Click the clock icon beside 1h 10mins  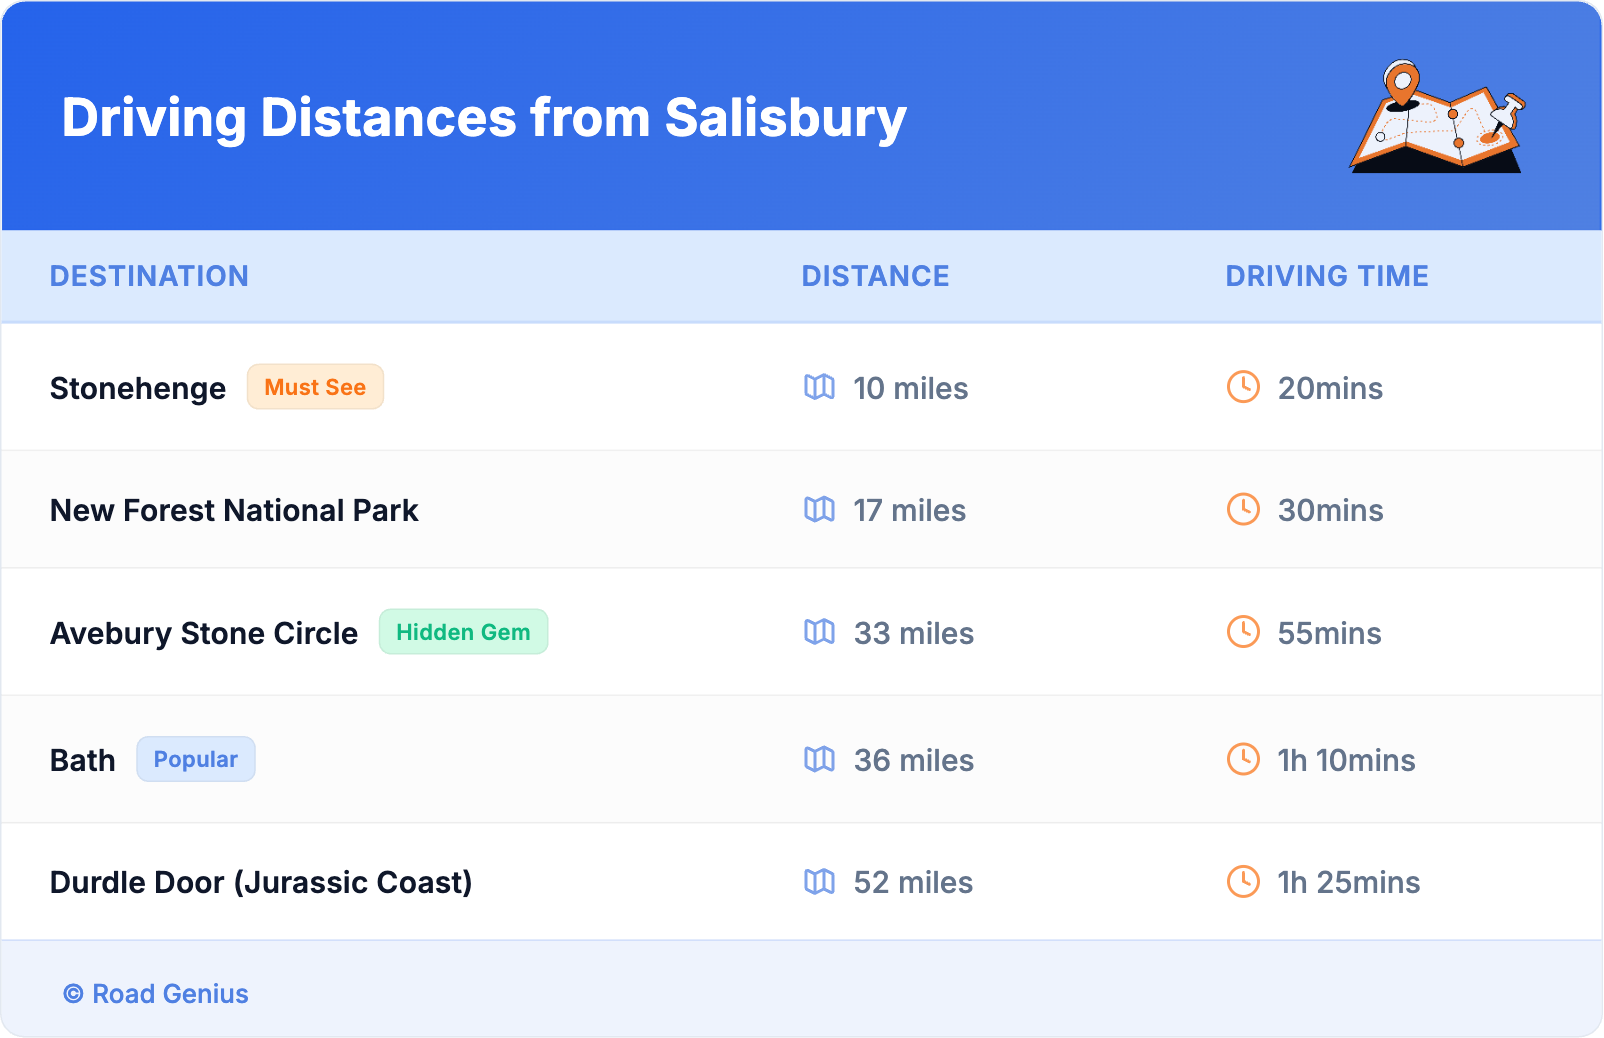(1243, 760)
